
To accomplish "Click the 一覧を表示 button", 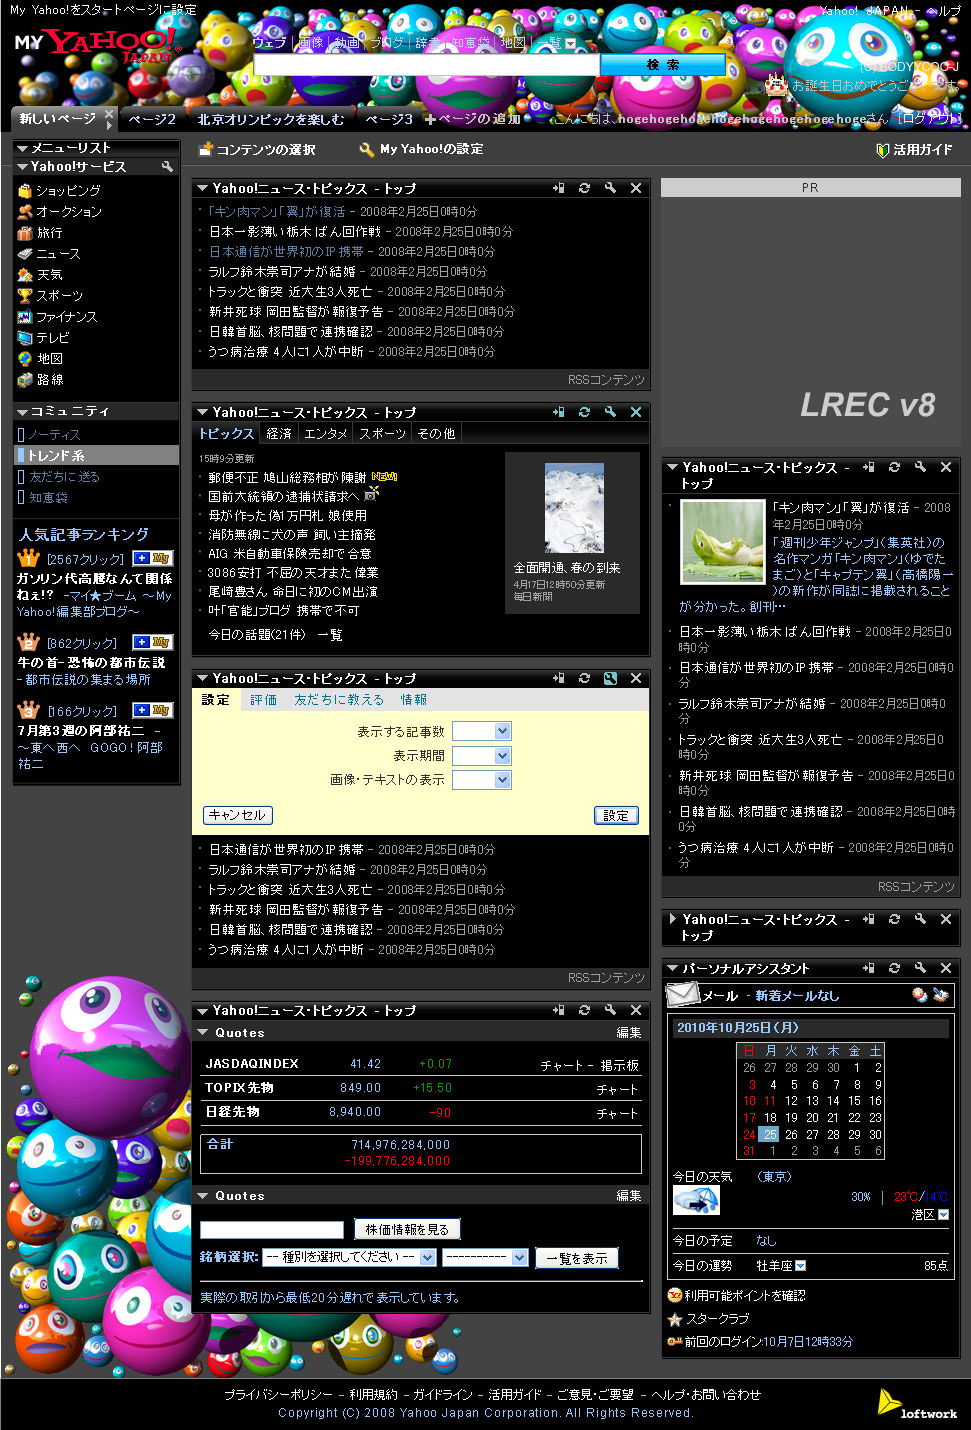I will pyautogui.click(x=577, y=1258).
